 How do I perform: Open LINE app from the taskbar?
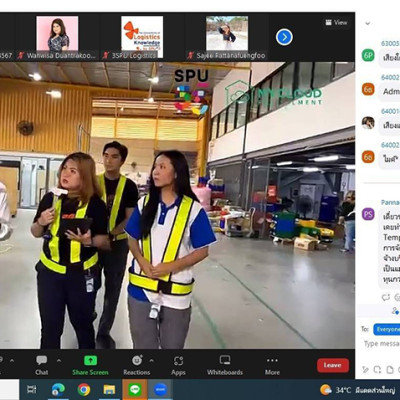click(x=135, y=389)
